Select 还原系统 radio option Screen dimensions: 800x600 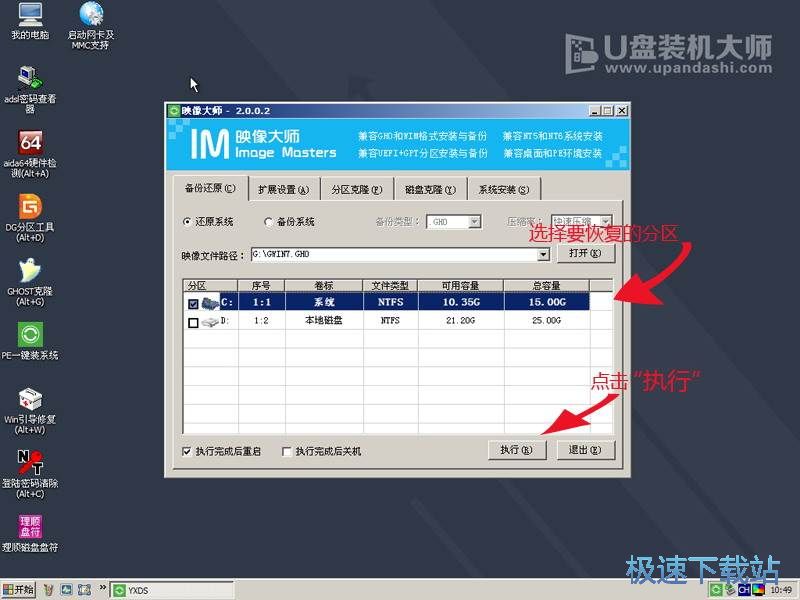pyautogui.click(x=208, y=222)
